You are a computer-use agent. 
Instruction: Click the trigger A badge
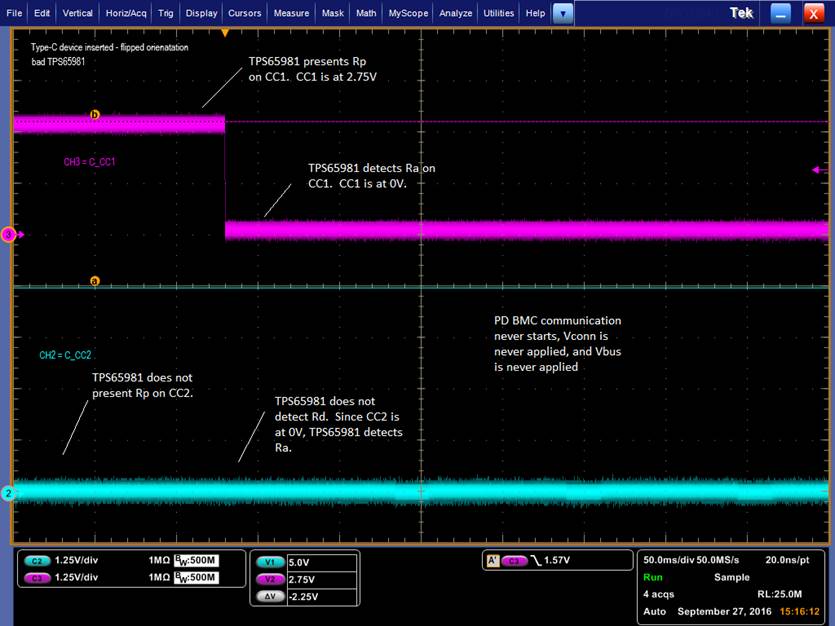click(493, 561)
